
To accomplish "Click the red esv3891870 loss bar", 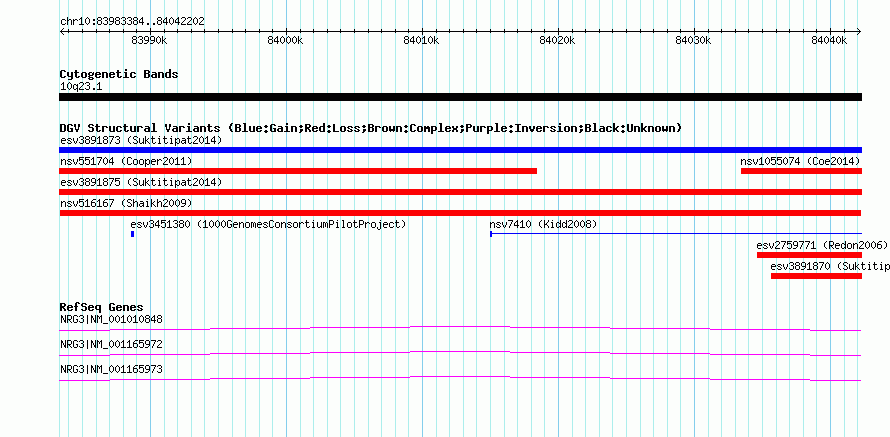I will 816,276.
